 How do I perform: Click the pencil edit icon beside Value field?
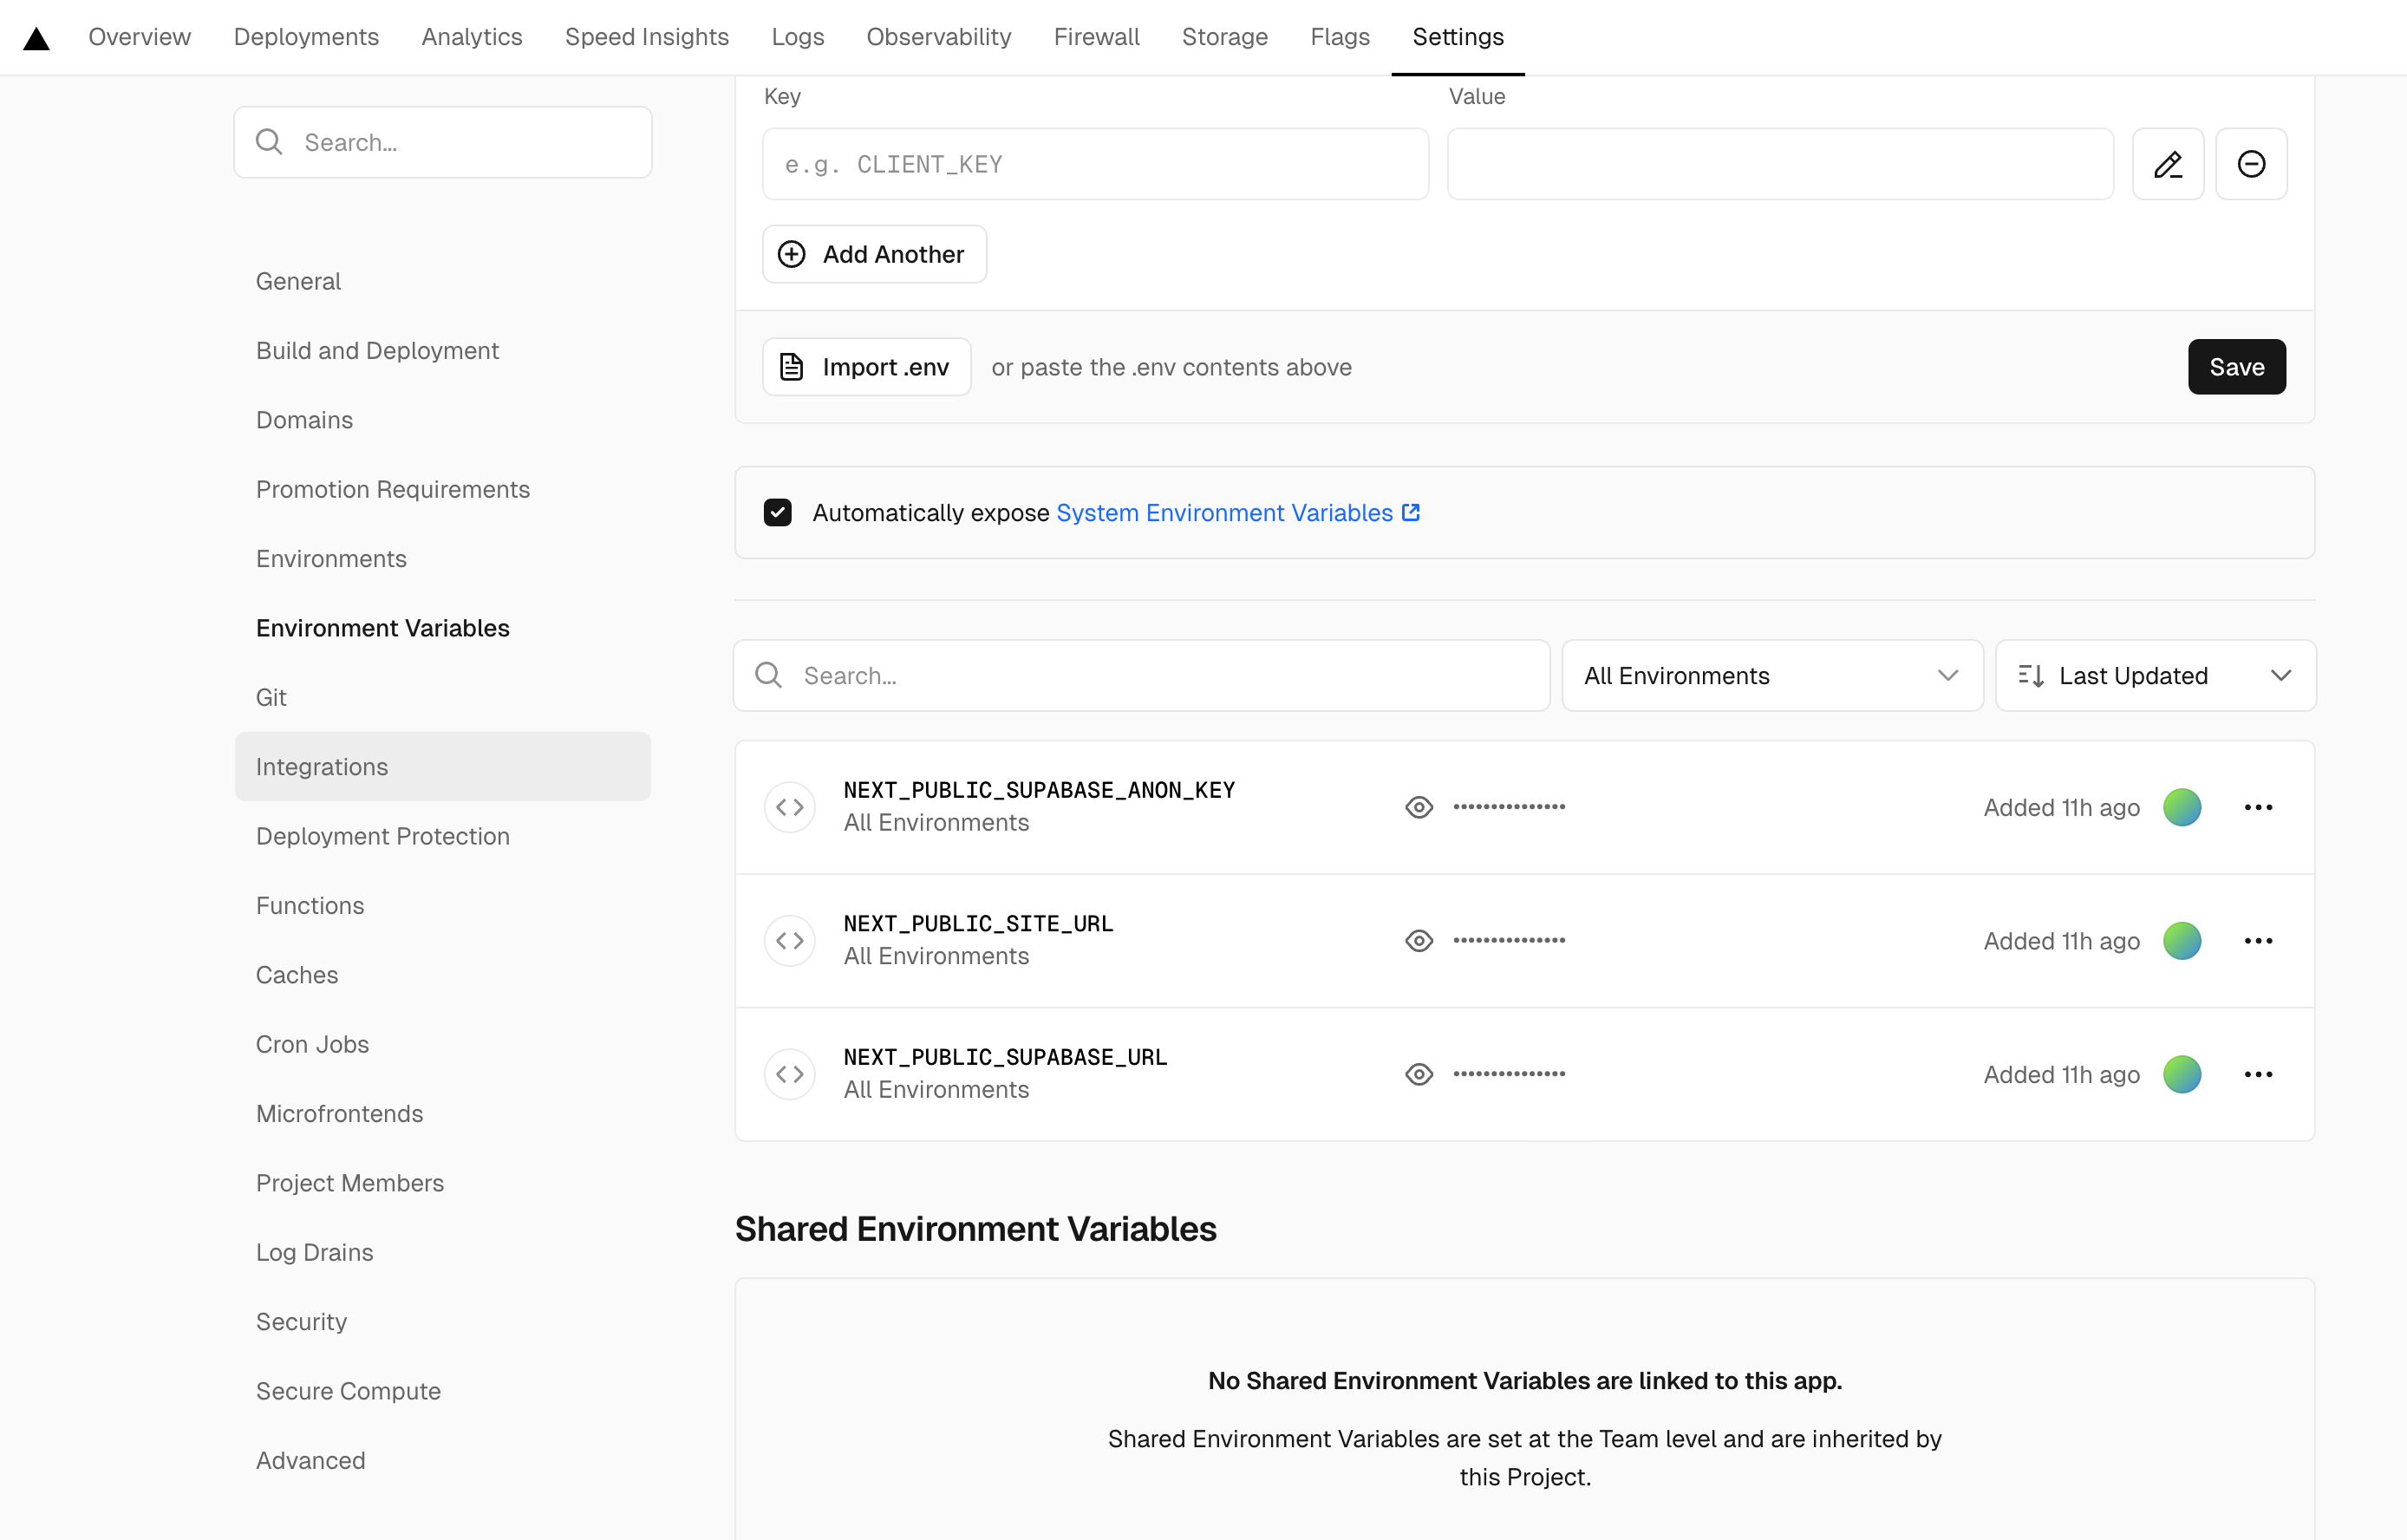click(2167, 164)
